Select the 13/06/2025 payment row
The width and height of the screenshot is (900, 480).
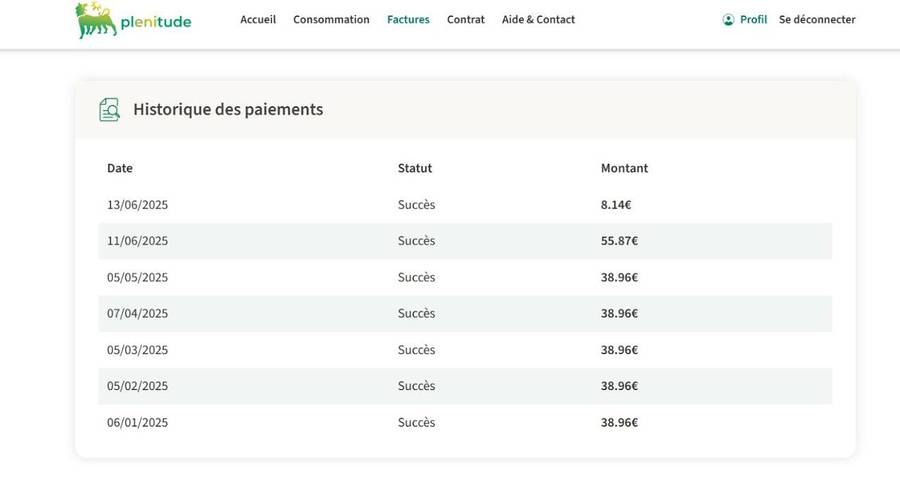click(x=138, y=205)
